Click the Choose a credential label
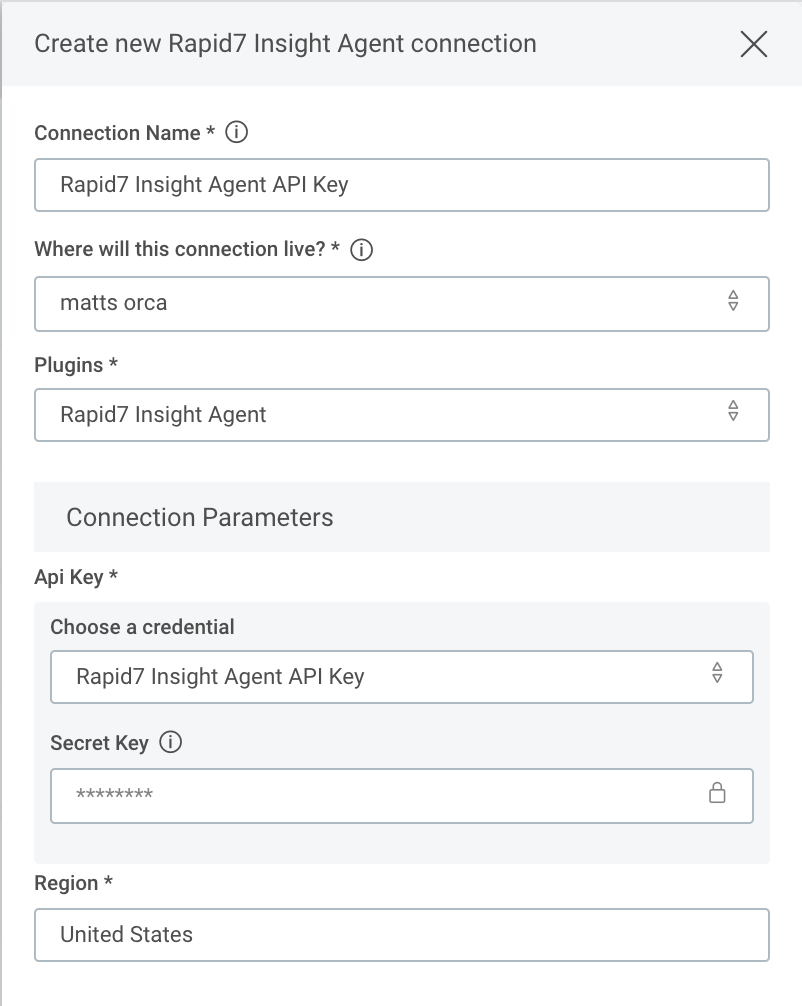Image resolution: width=802 pixels, height=1006 pixels. 142,627
